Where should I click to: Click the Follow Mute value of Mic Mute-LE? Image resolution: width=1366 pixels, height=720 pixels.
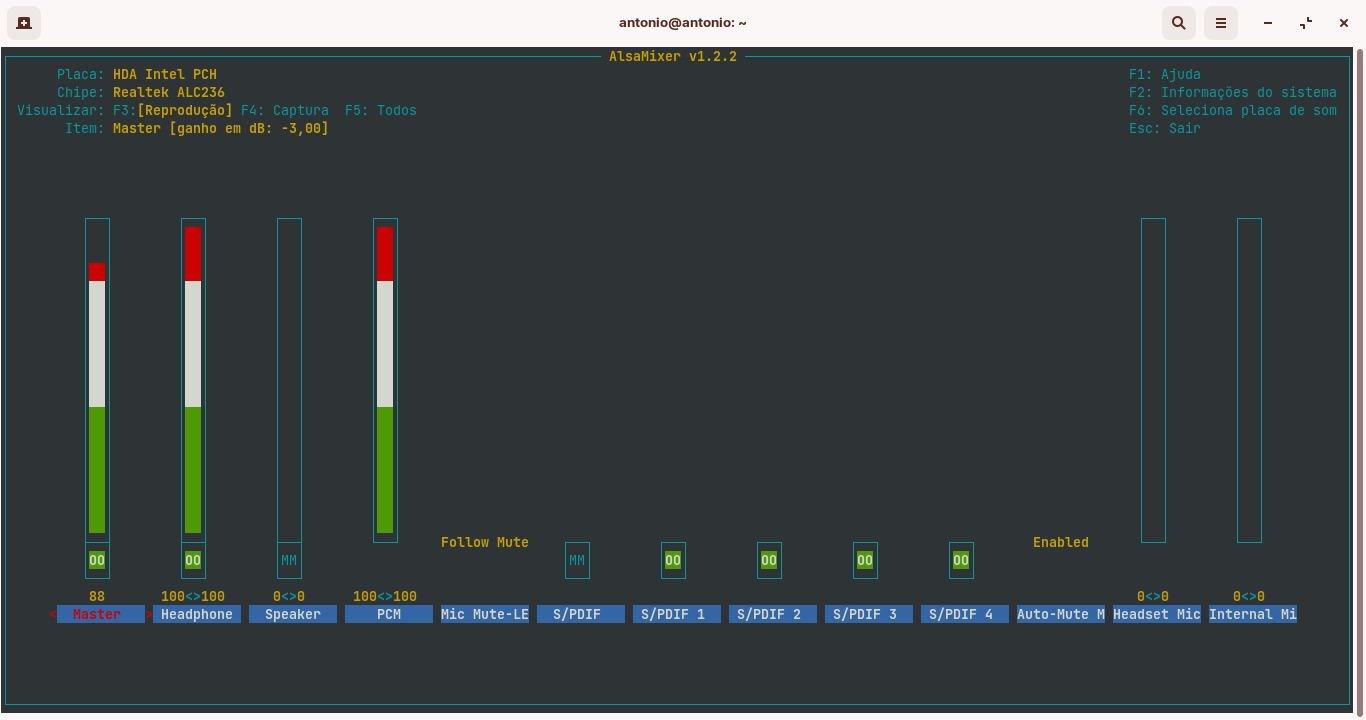click(485, 542)
